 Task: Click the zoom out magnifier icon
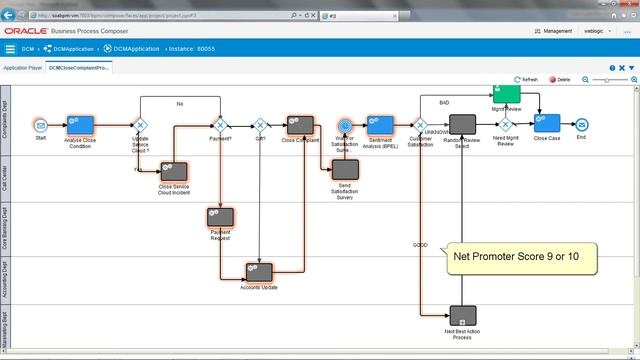point(585,80)
